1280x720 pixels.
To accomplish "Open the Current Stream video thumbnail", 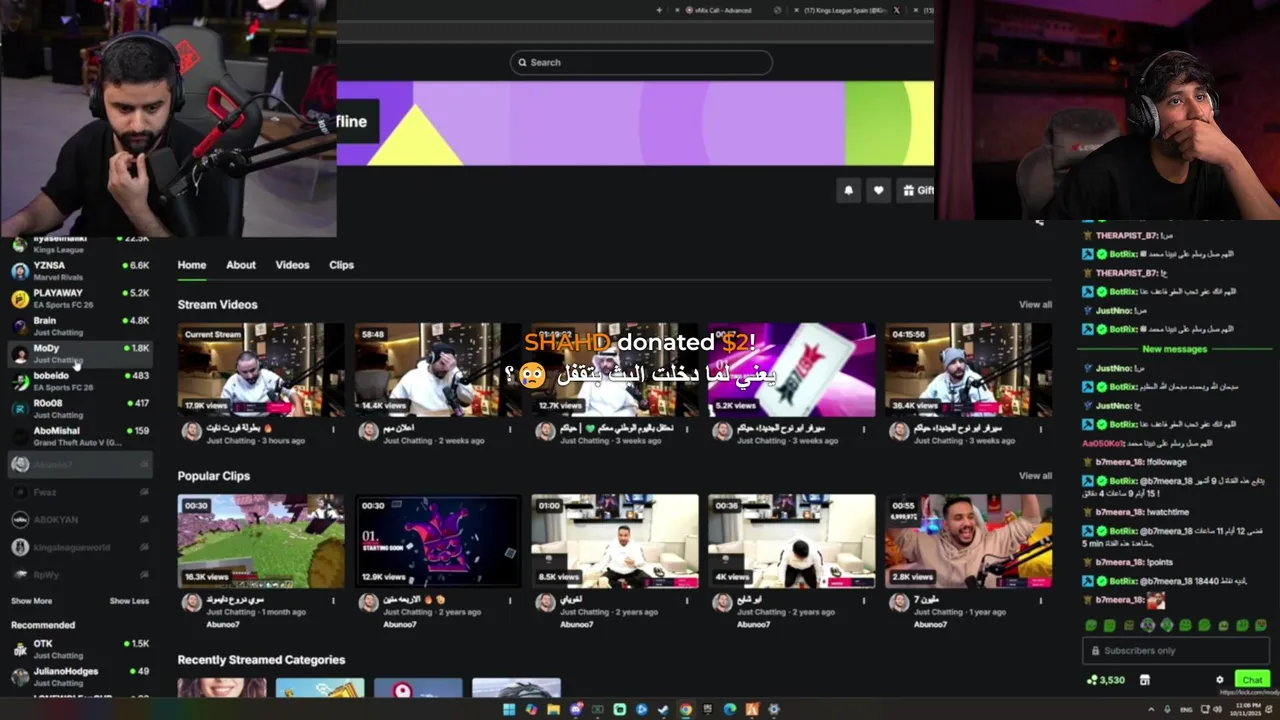I will pyautogui.click(x=261, y=369).
